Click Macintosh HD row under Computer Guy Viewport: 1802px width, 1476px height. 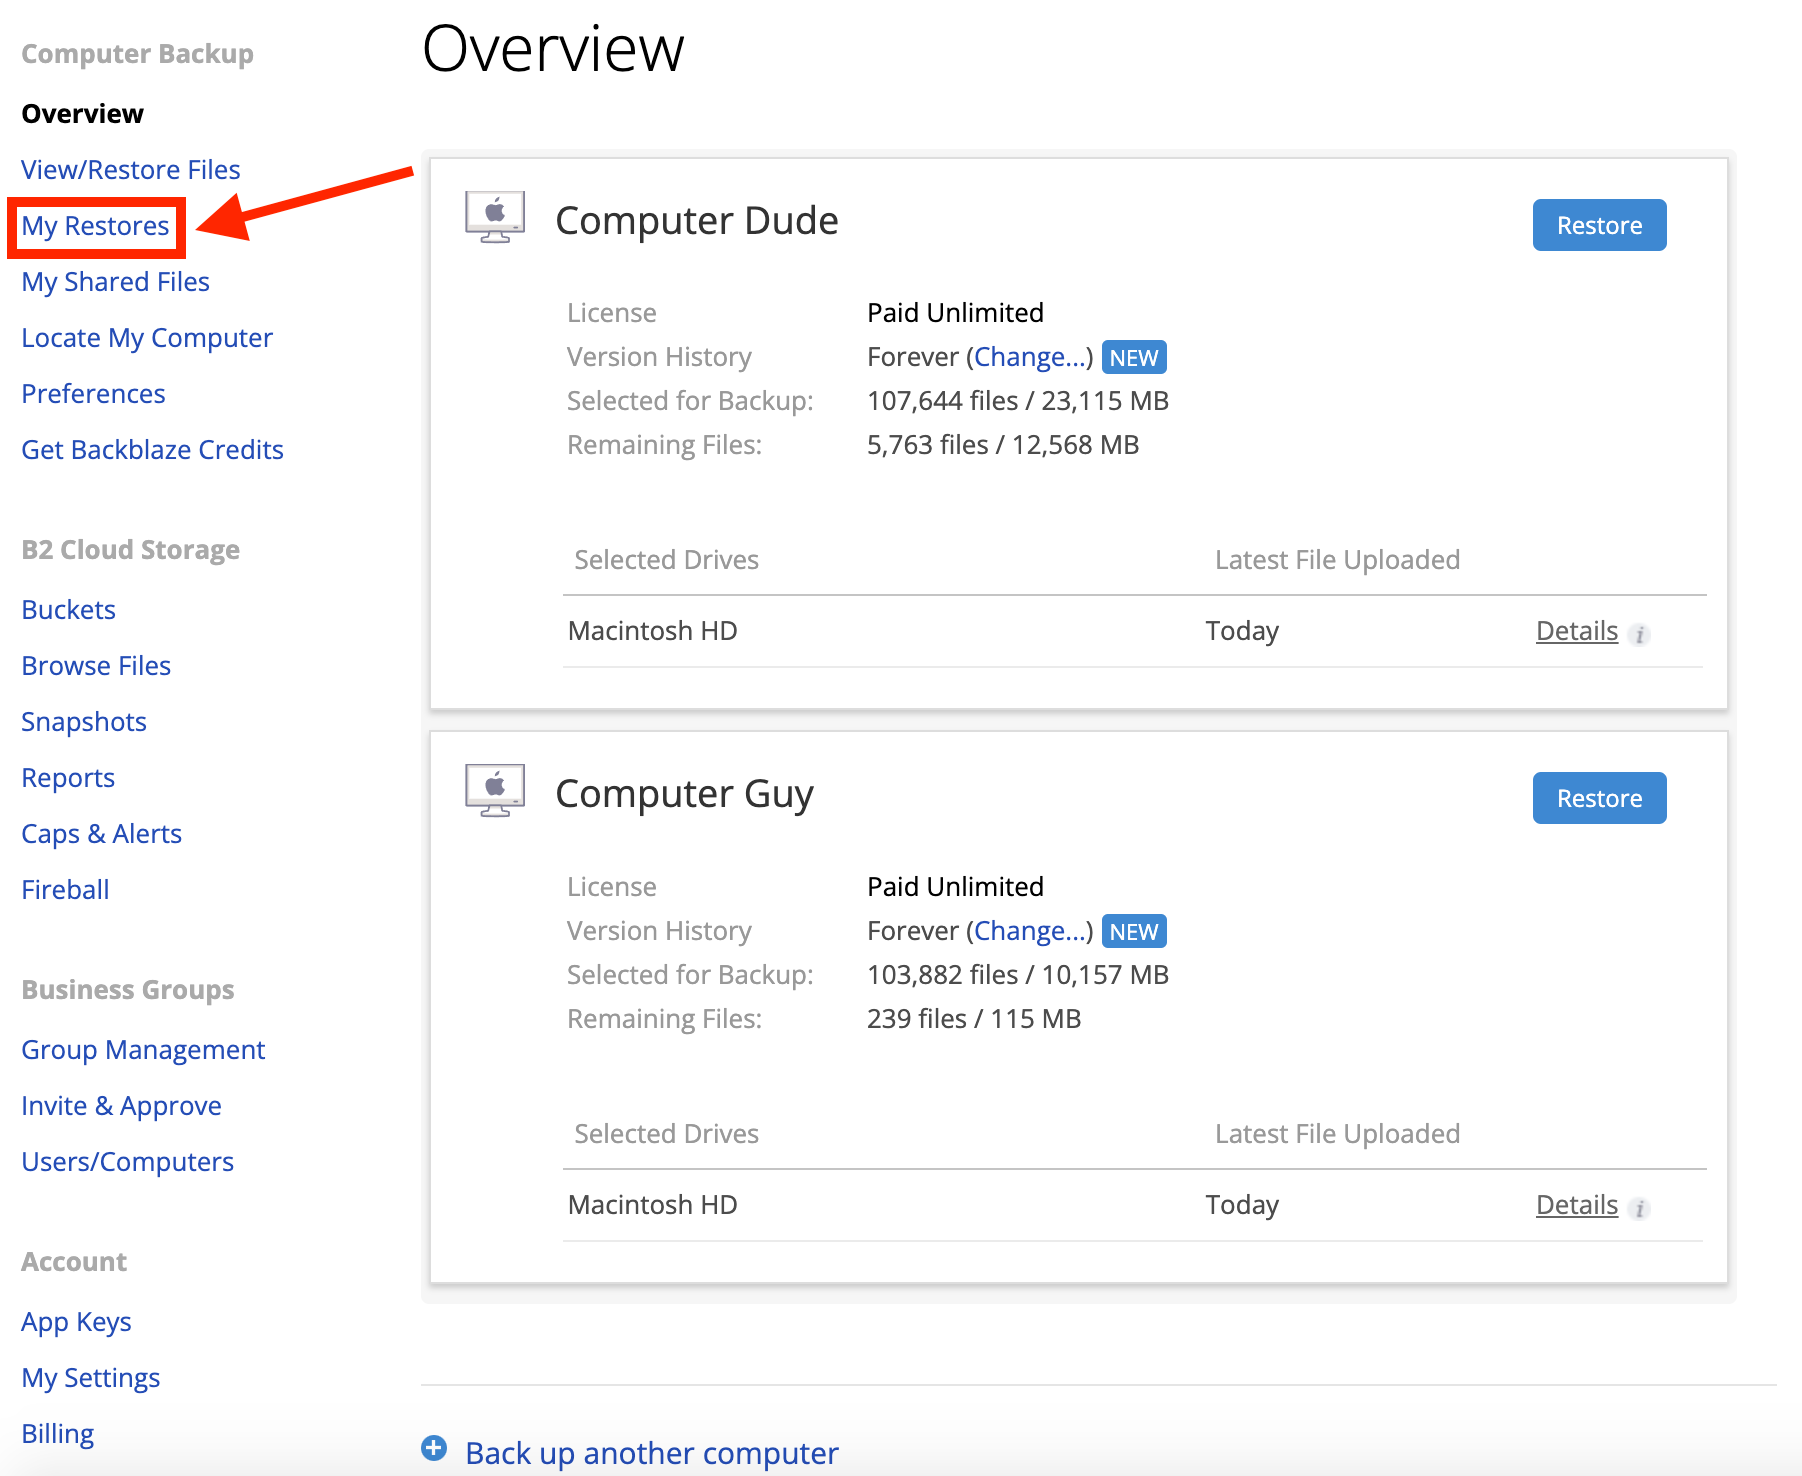[1133, 1205]
